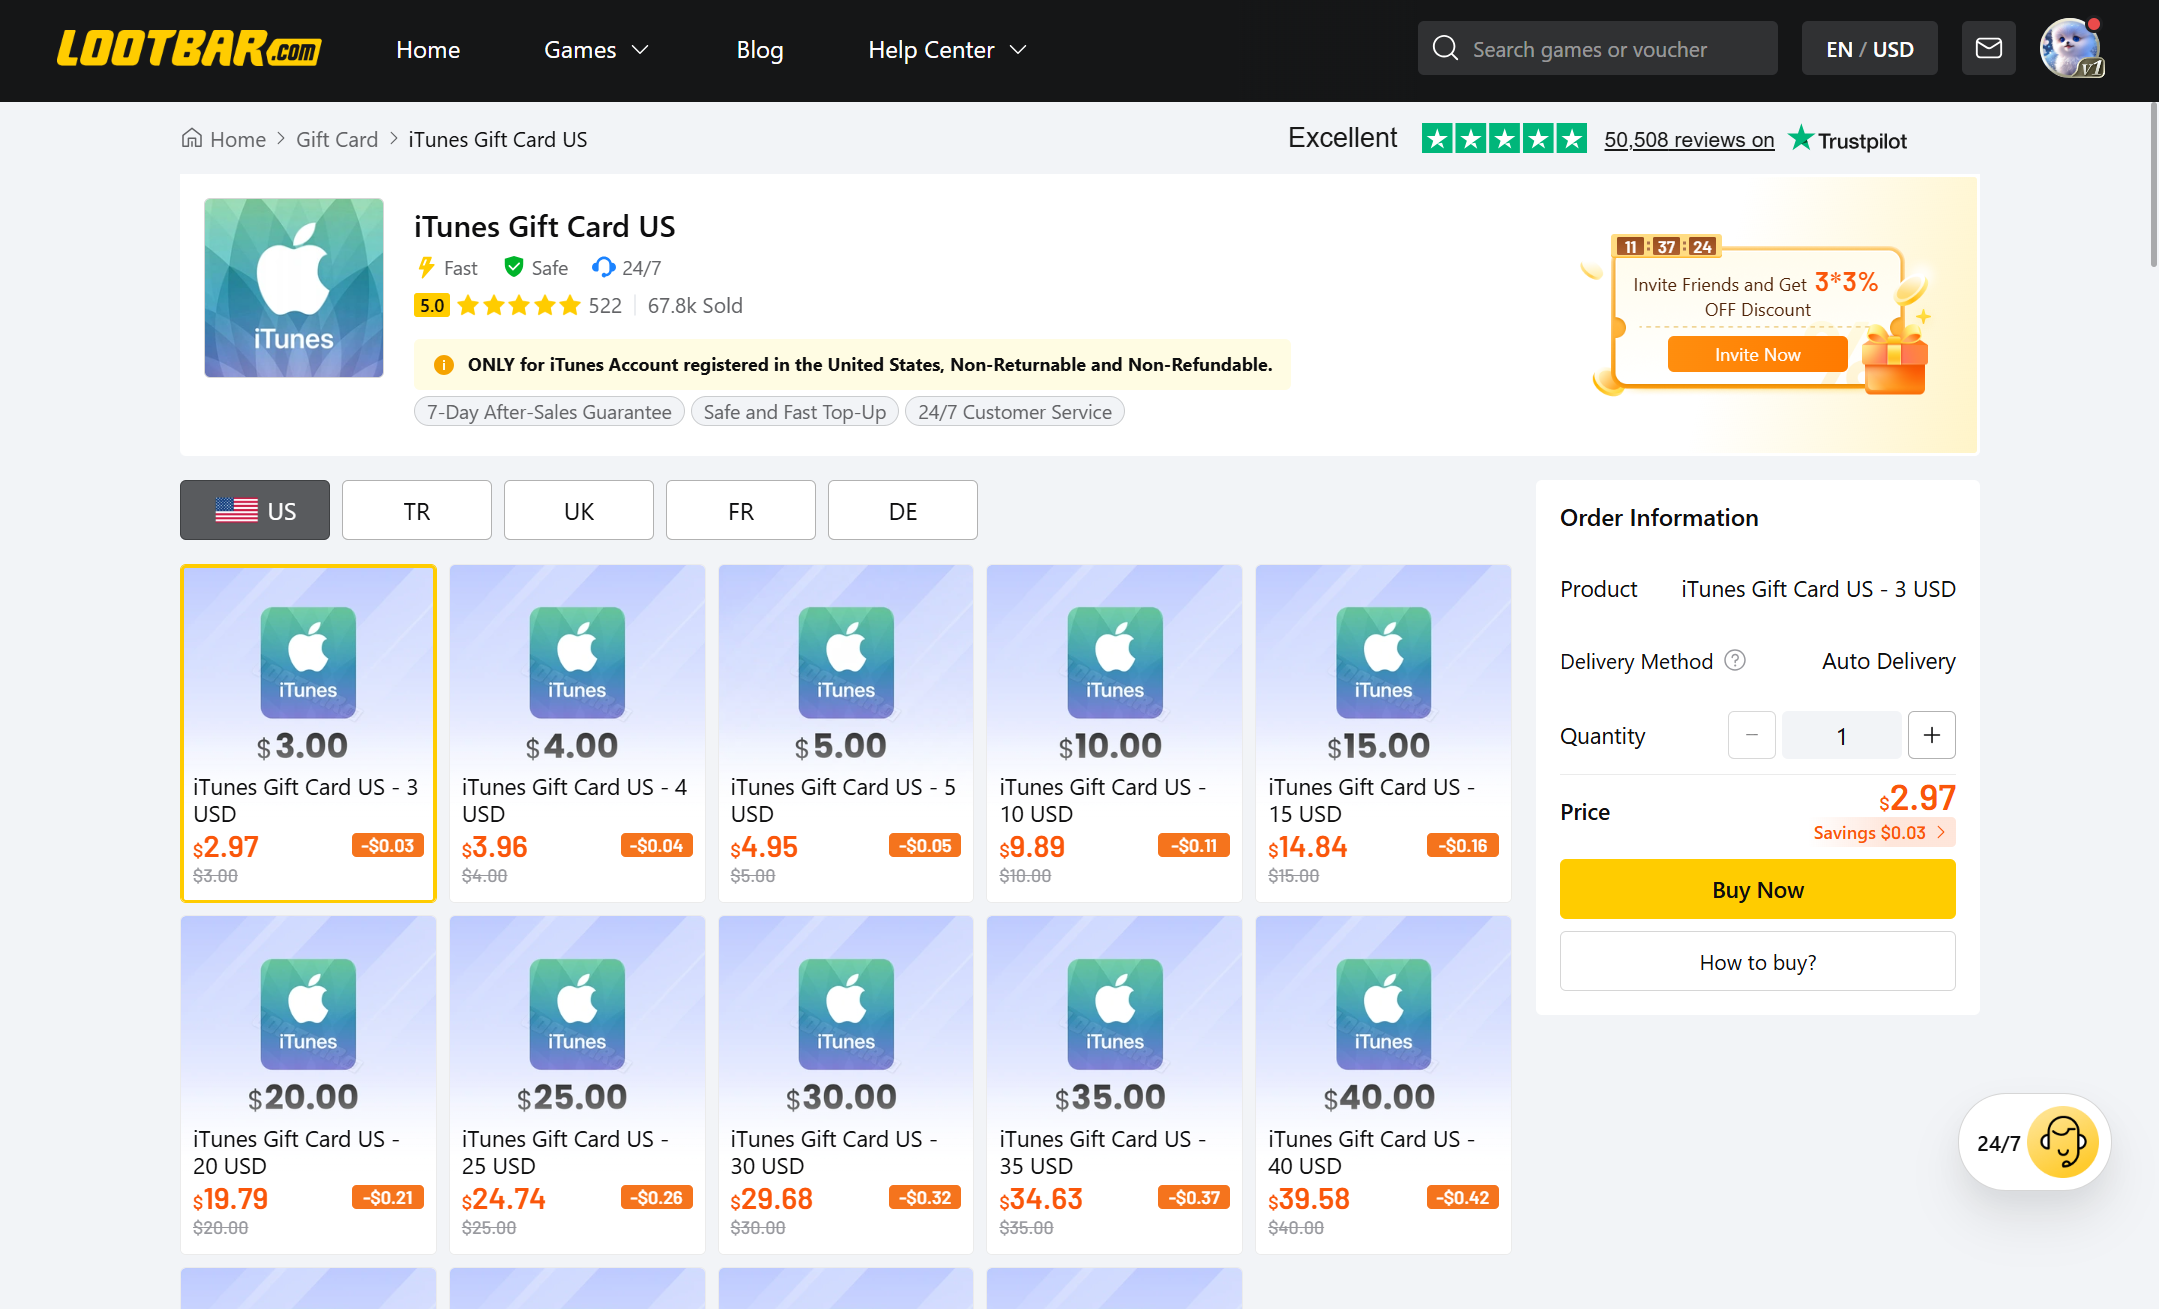This screenshot has width=2159, height=1309.
Task: Click the -$0.42 discount badge
Action: tap(1463, 1198)
